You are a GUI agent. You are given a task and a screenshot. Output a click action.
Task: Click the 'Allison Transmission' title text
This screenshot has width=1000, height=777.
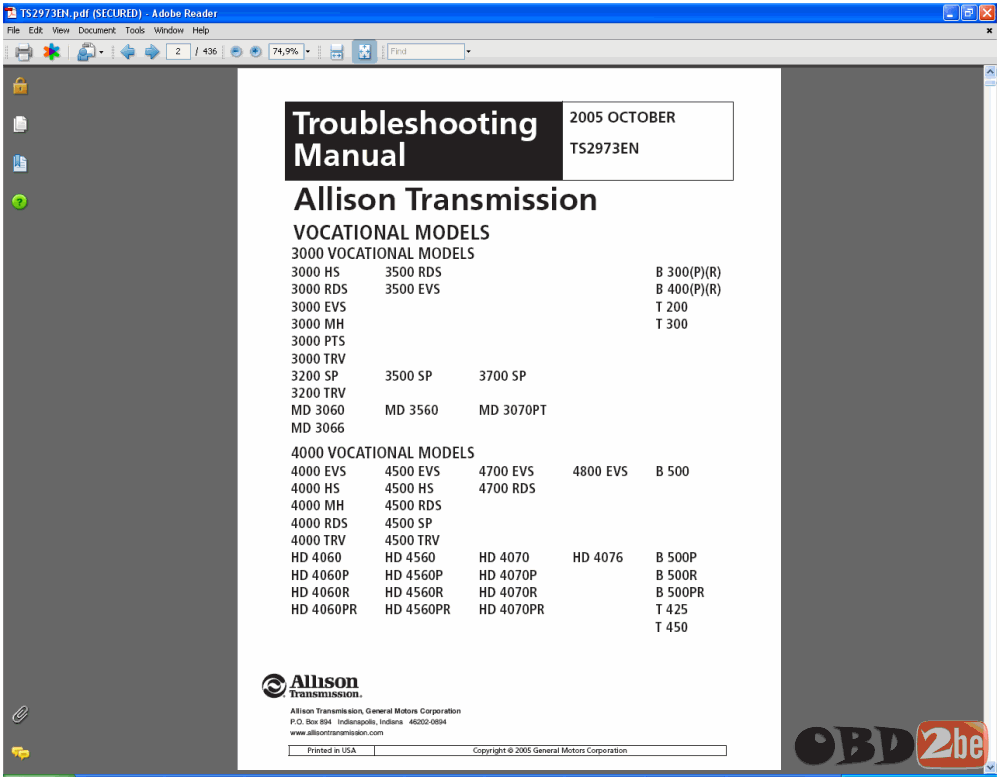click(445, 200)
